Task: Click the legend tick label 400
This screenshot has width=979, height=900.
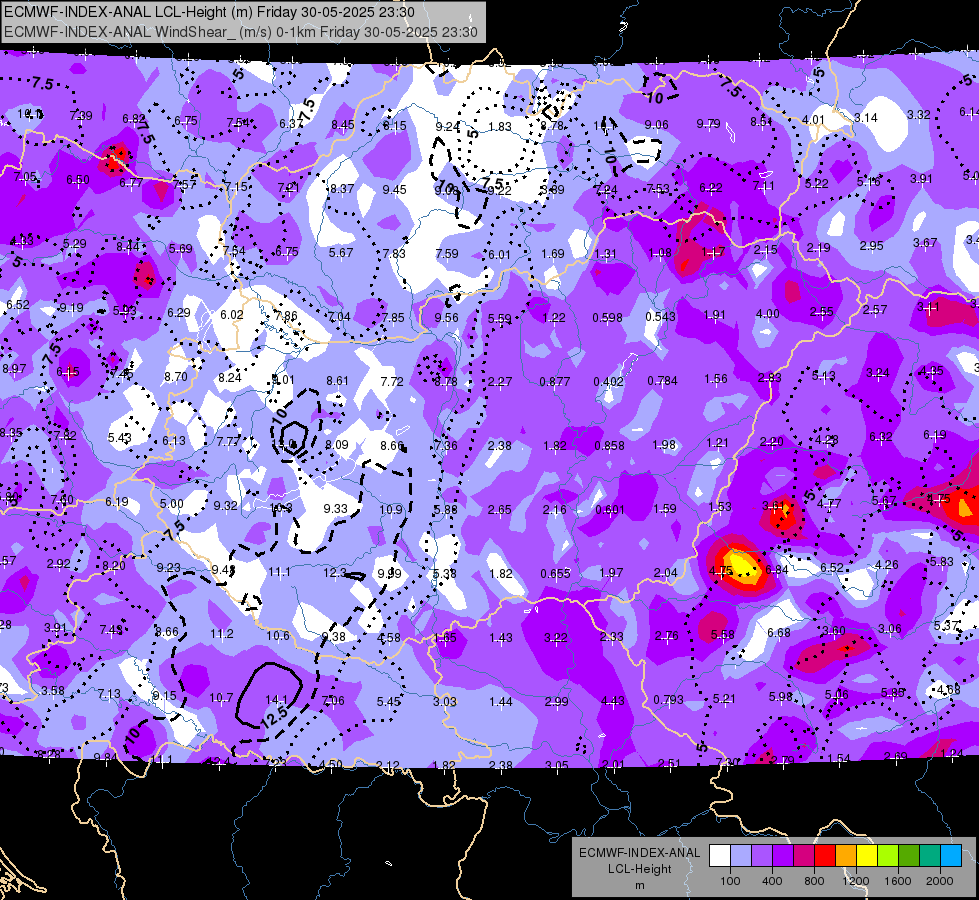Action: (772, 881)
